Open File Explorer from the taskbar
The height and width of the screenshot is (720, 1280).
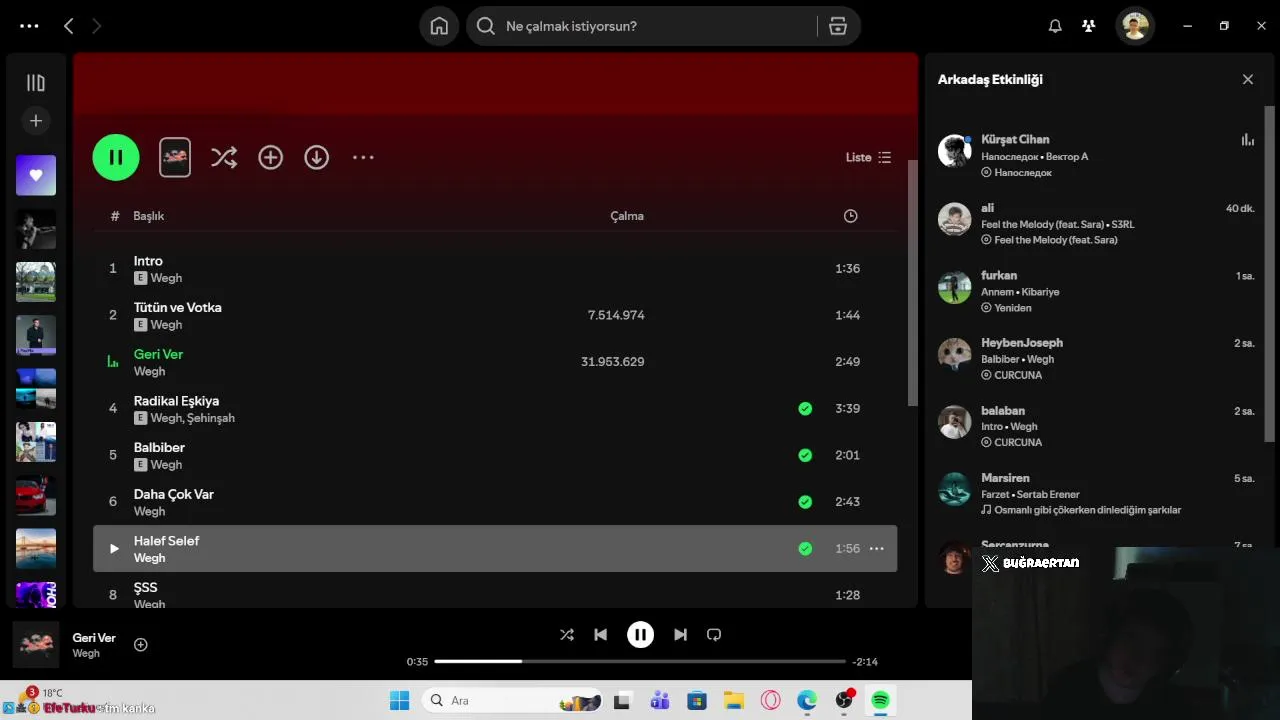734,700
